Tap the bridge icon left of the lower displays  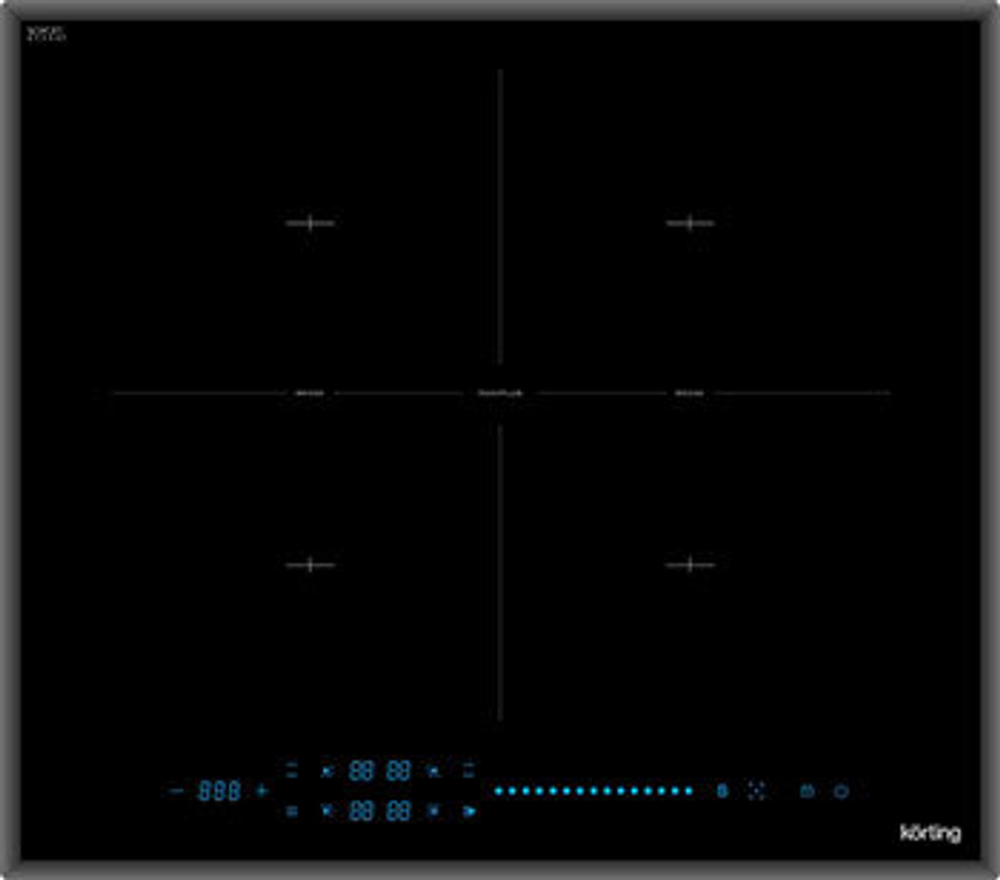[x=291, y=811]
